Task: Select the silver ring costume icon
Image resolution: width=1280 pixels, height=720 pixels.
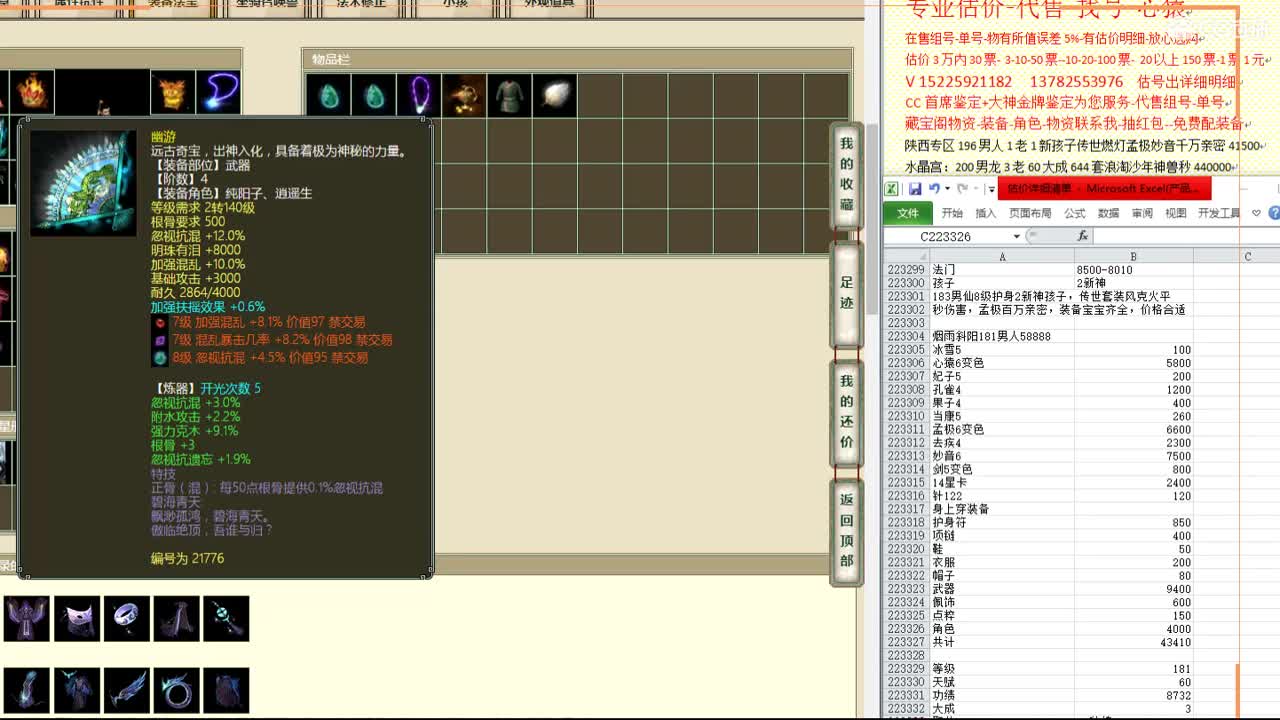Action: [x=127, y=619]
